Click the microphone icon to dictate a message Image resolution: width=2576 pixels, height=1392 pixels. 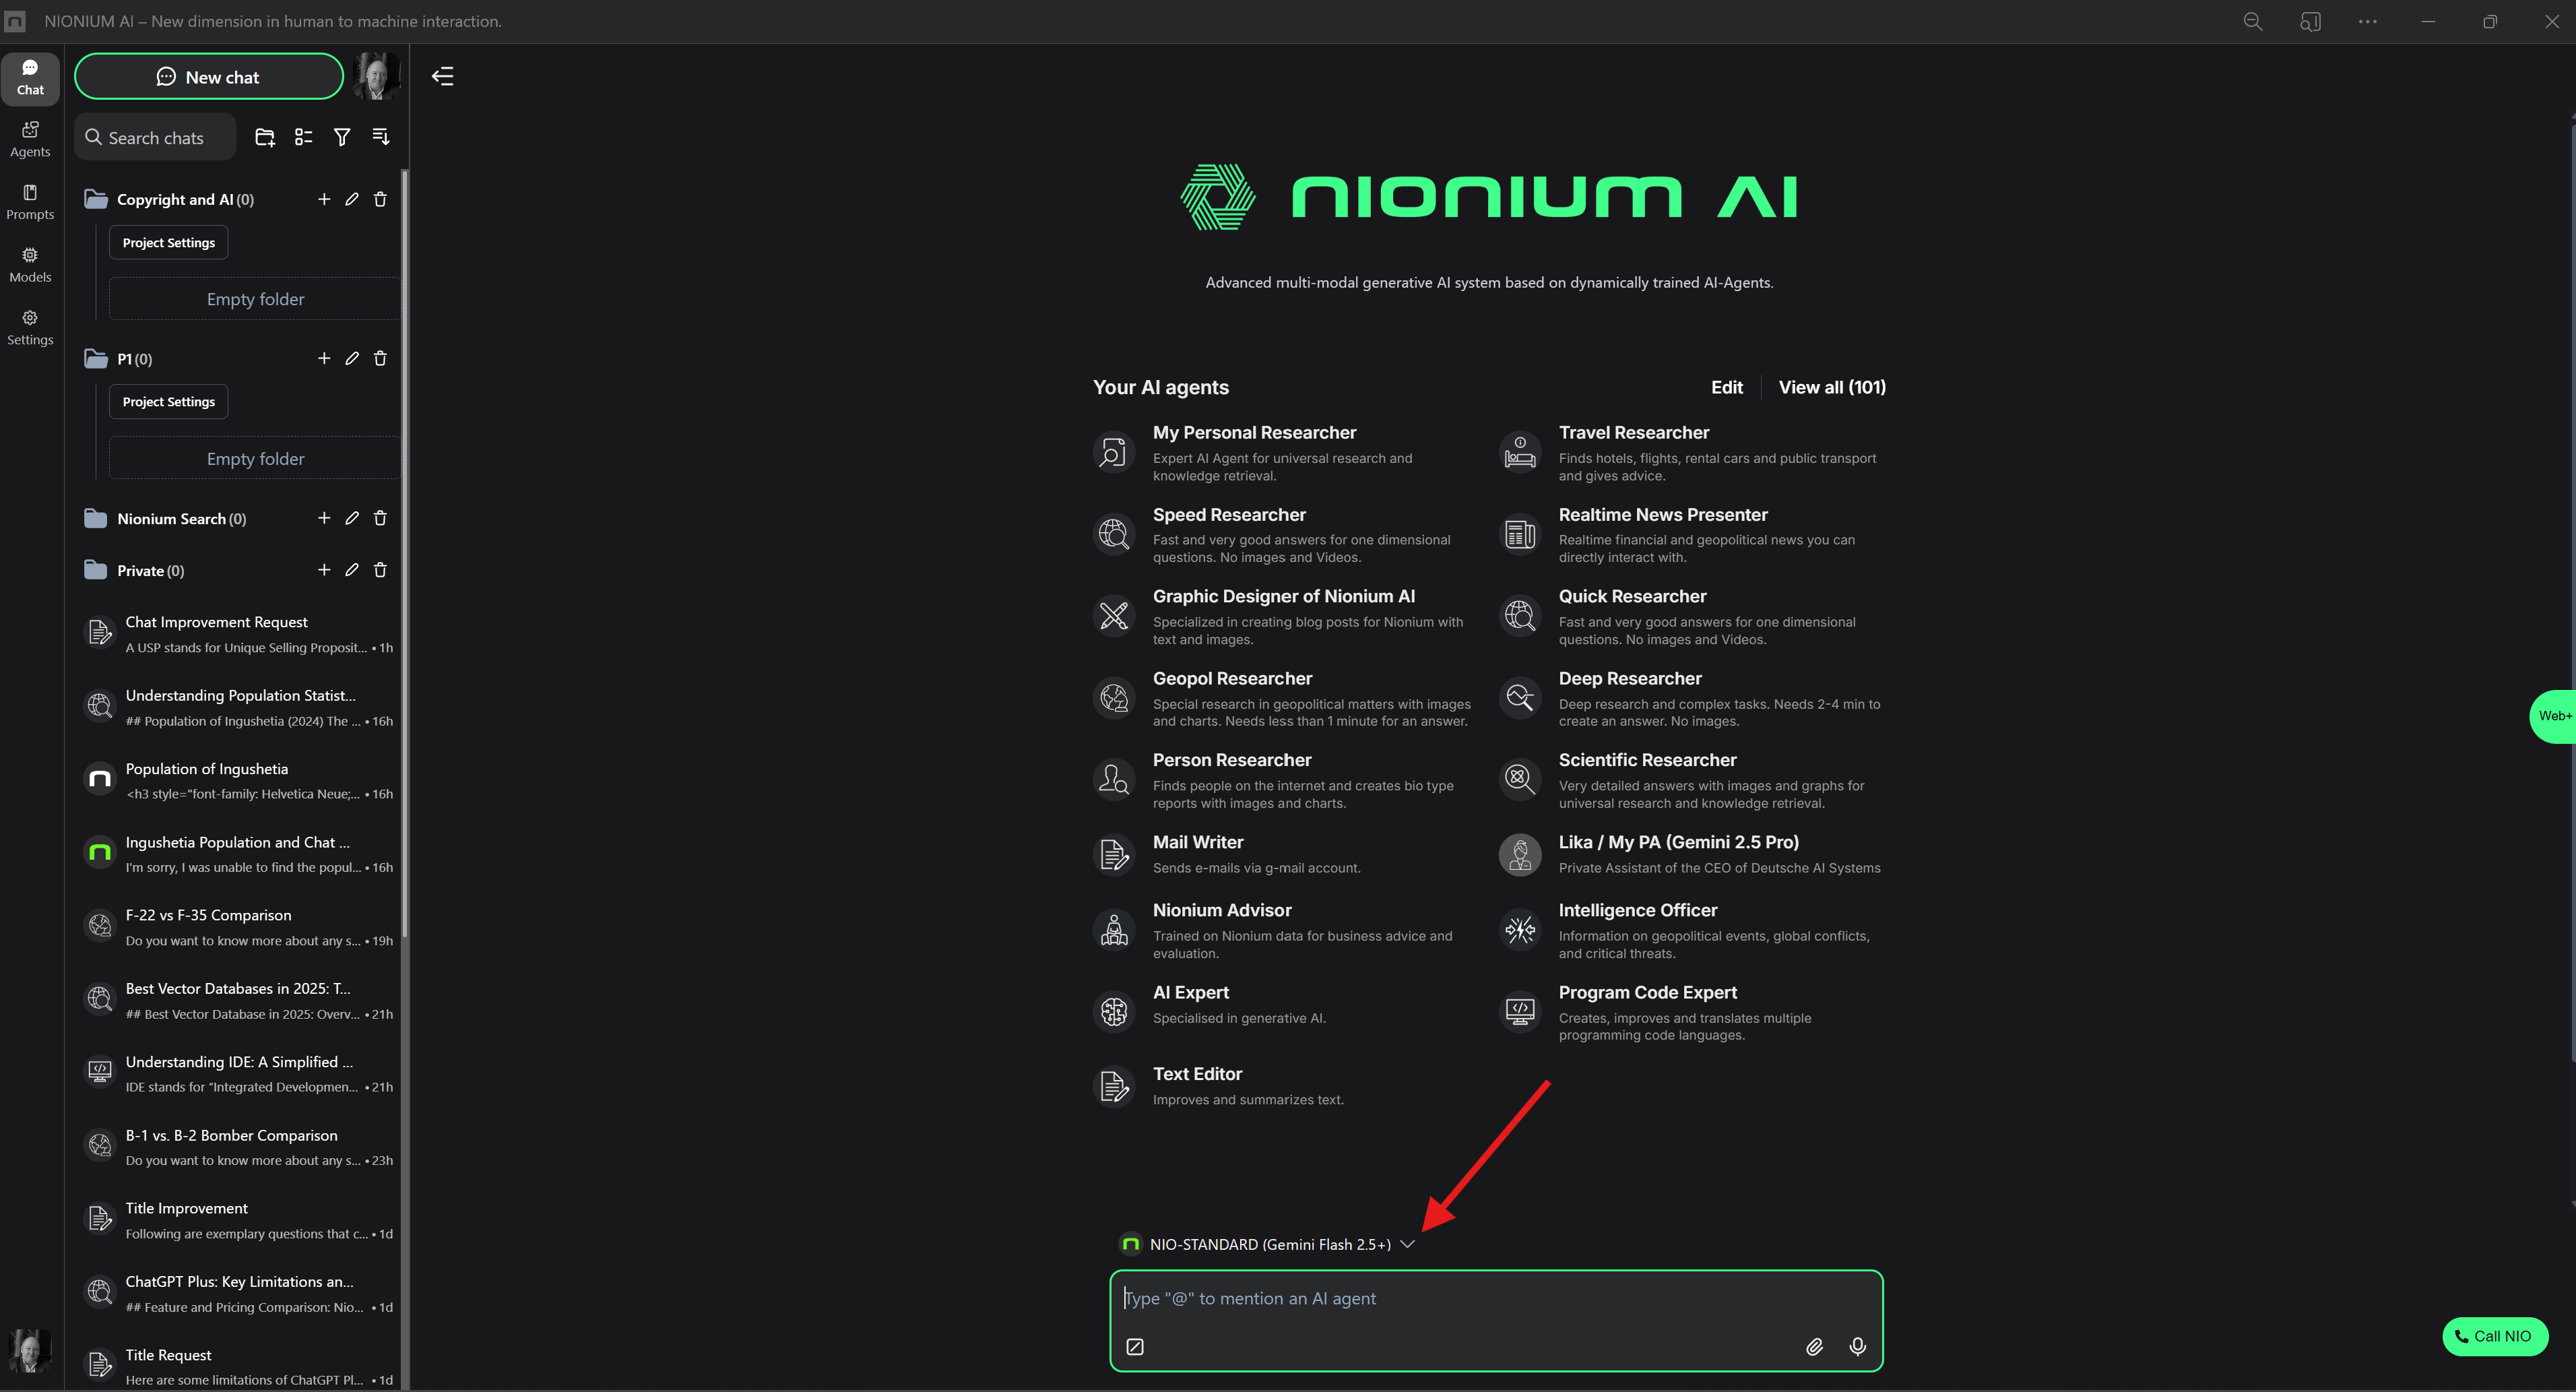tap(1857, 1346)
